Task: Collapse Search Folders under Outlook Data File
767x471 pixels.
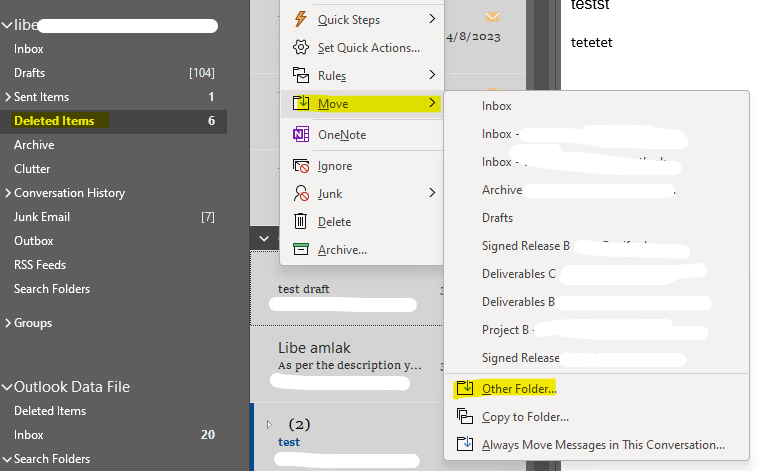Action: point(7,459)
